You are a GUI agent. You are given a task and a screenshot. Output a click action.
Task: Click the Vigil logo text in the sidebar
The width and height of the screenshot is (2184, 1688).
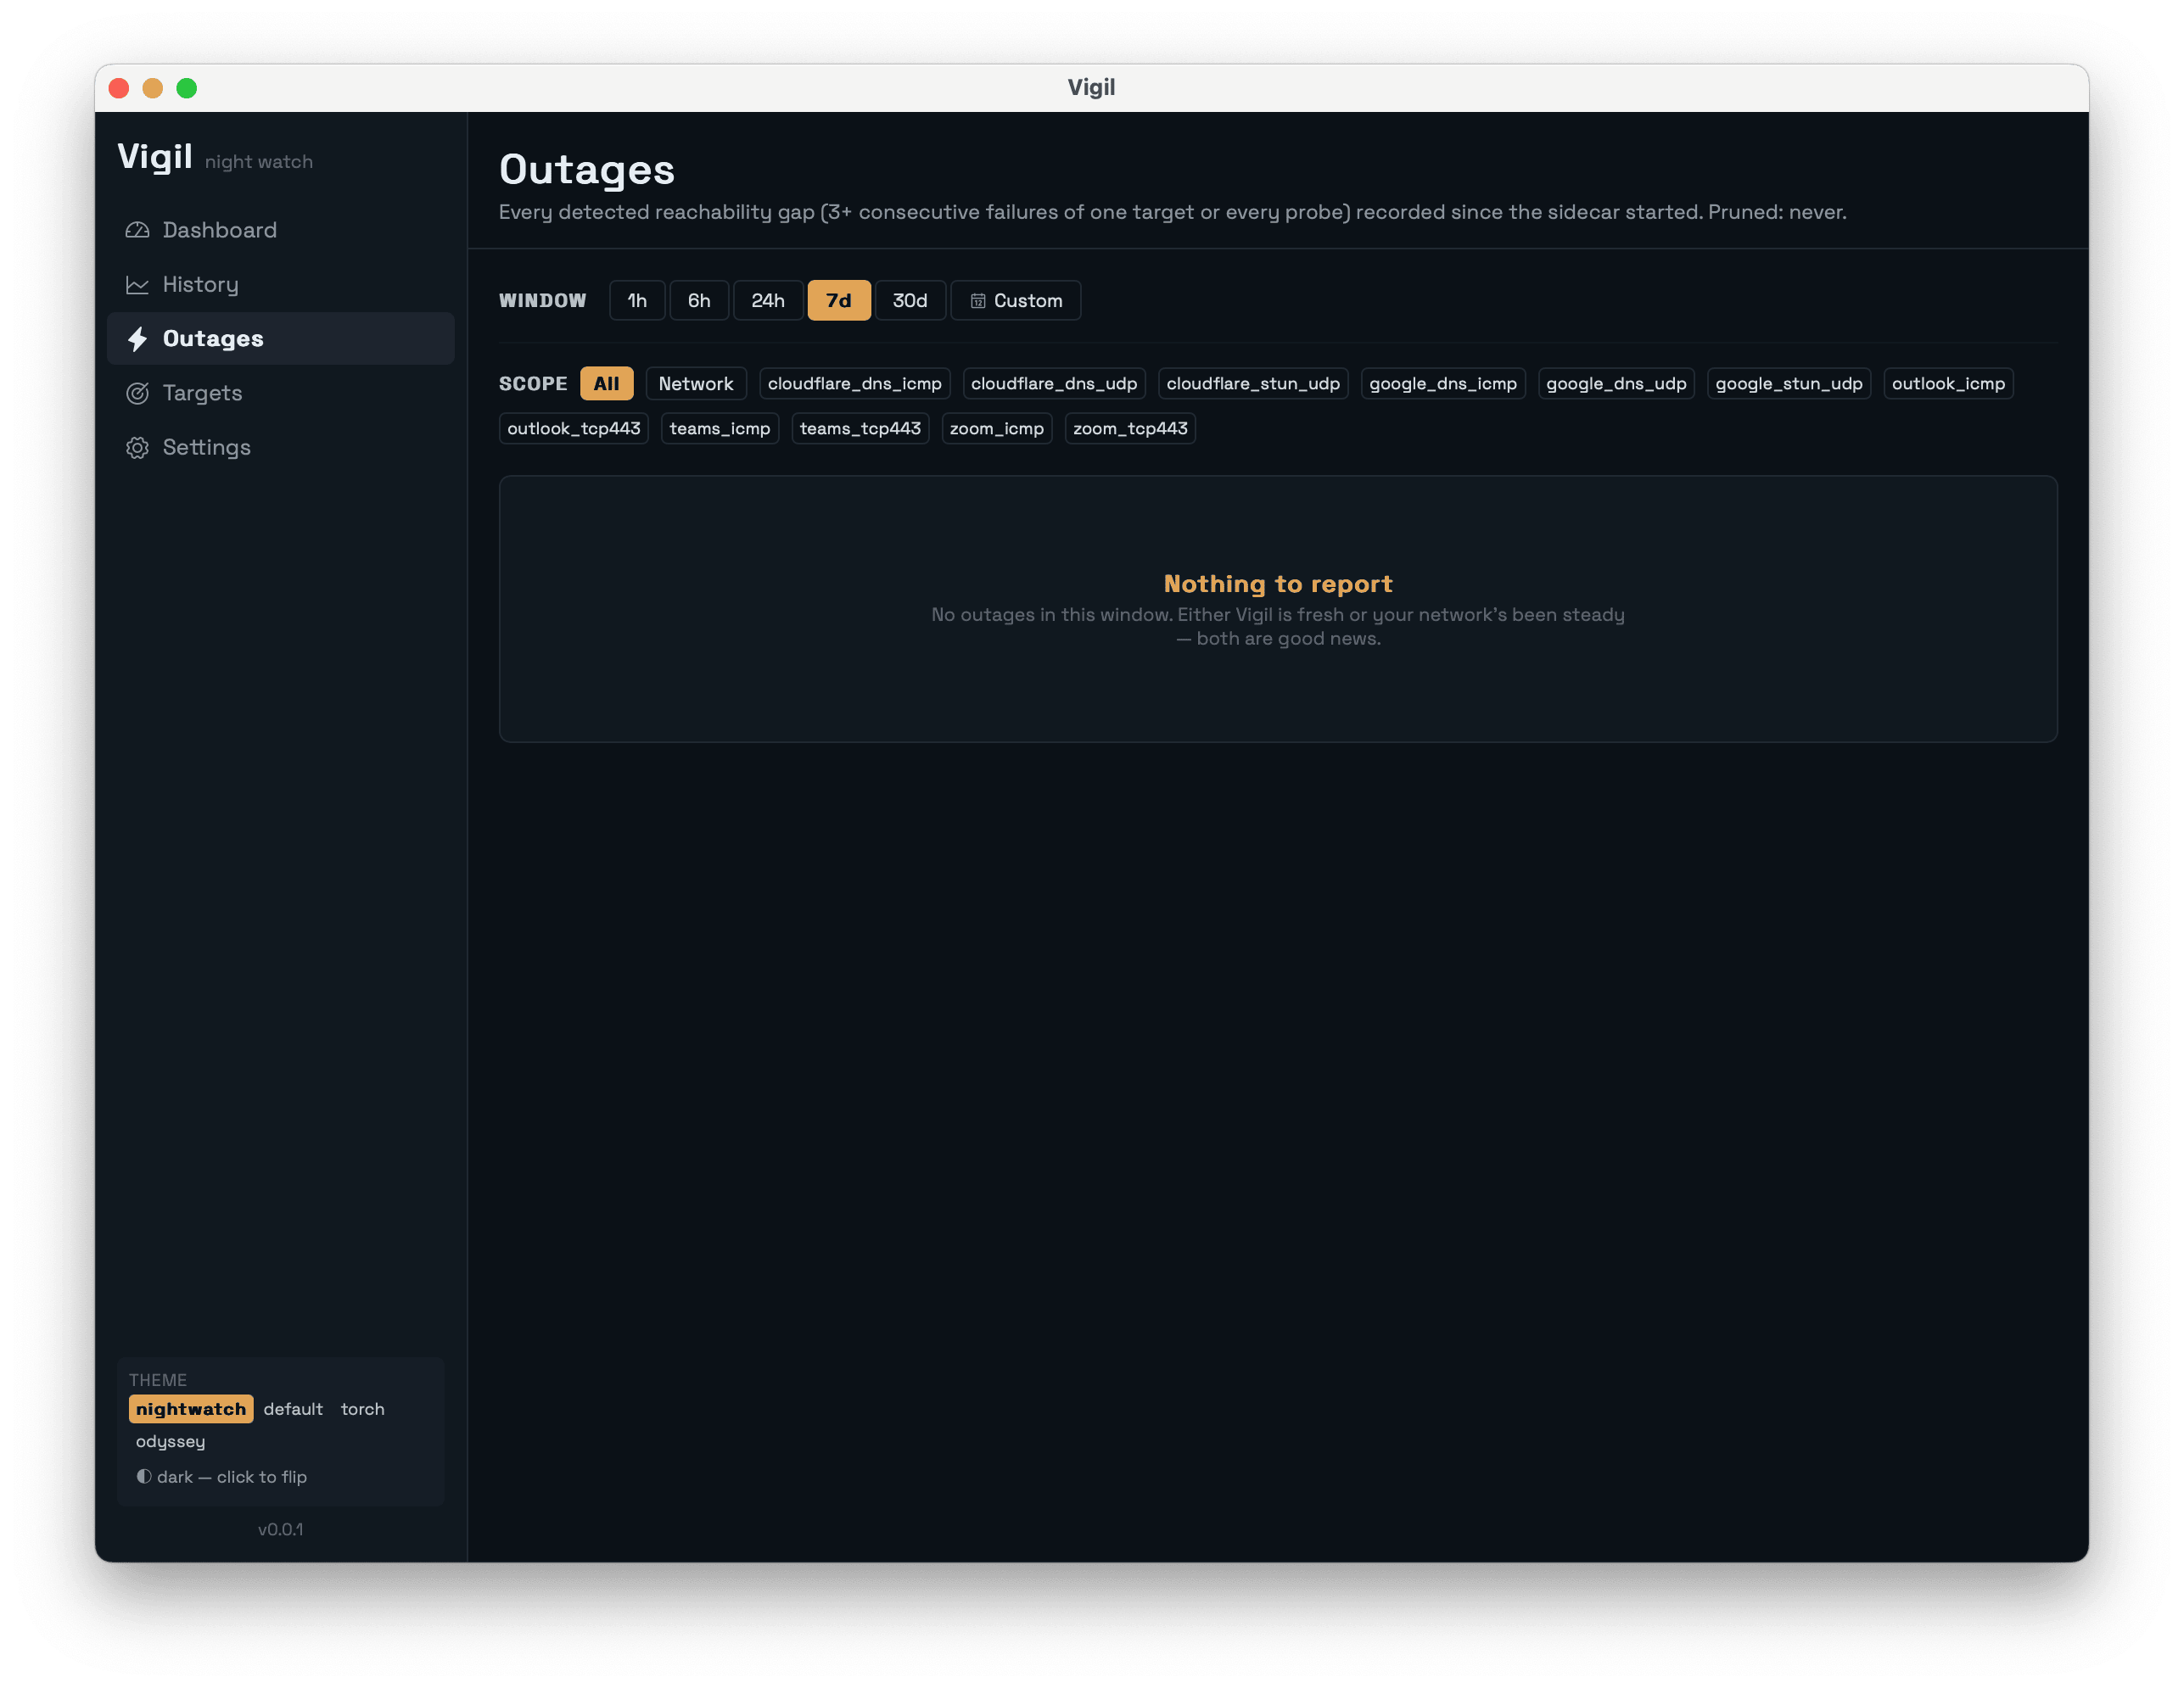point(155,157)
